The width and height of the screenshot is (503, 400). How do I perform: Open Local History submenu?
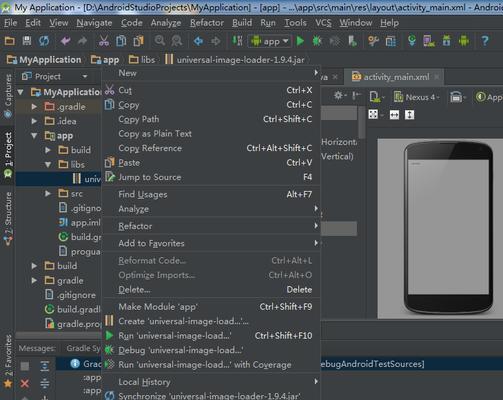(x=211, y=382)
